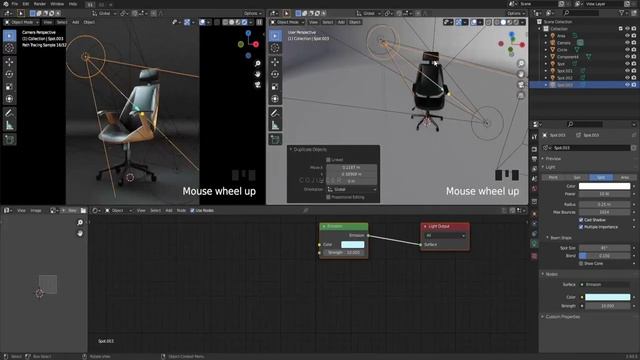Click pan hand icon in Camera Perspective viewport
Viewport: 640px width, 360px height.
(258, 74)
